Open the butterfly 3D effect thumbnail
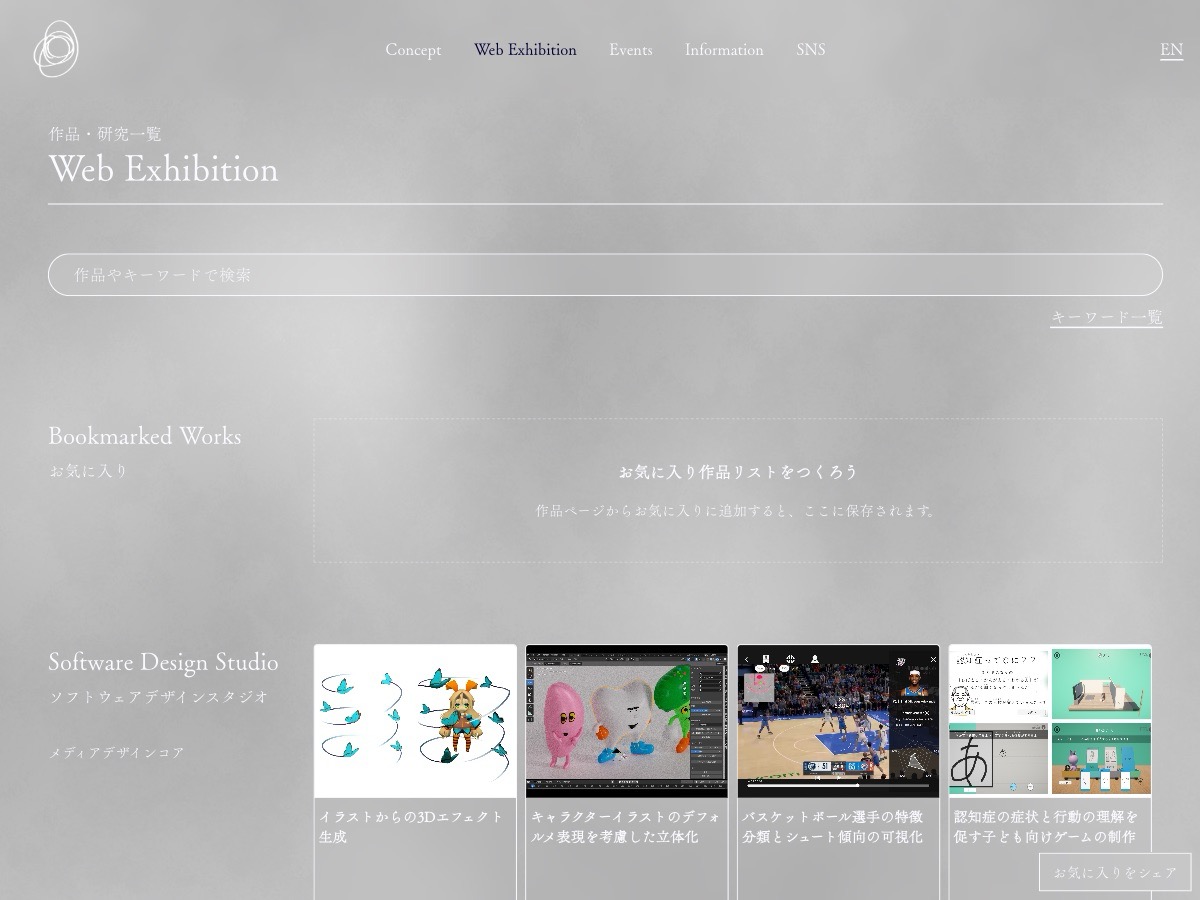Image resolution: width=1200 pixels, height=900 pixels. pyautogui.click(x=415, y=721)
